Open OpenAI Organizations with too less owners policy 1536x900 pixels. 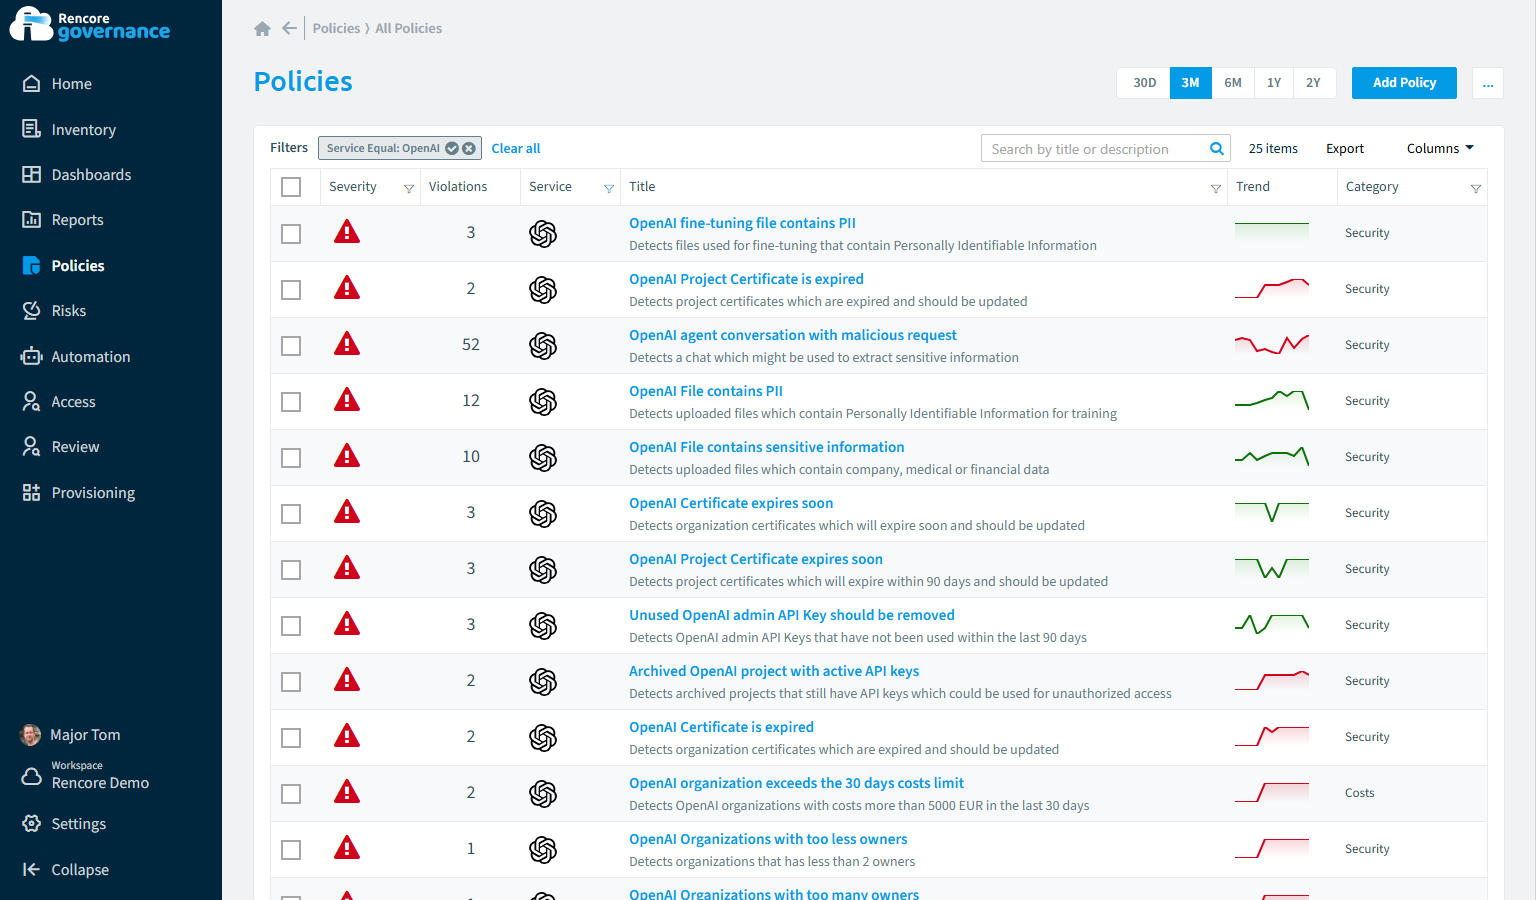pyautogui.click(x=768, y=839)
